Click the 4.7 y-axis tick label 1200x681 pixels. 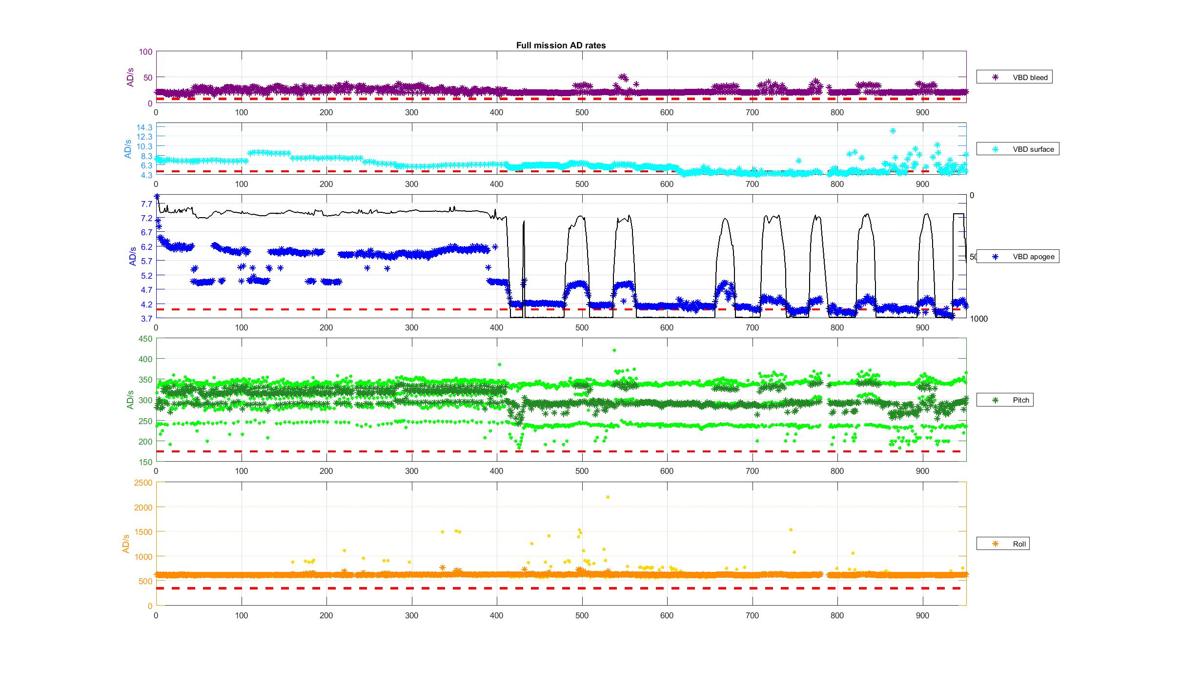pyautogui.click(x=147, y=290)
